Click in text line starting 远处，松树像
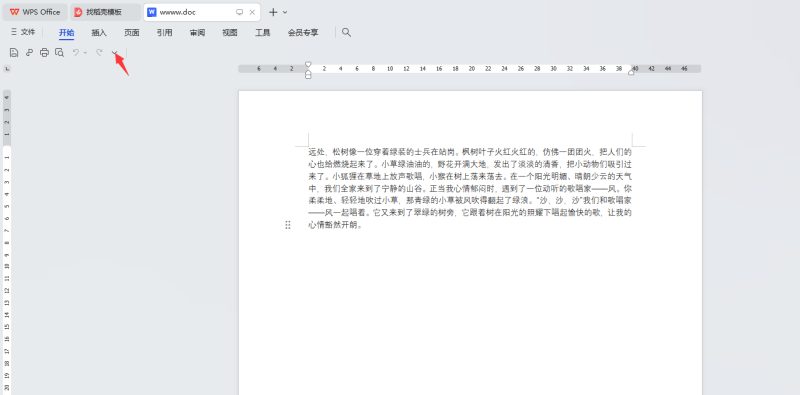Viewport: 800px width, 395px height. [x=470, y=152]
